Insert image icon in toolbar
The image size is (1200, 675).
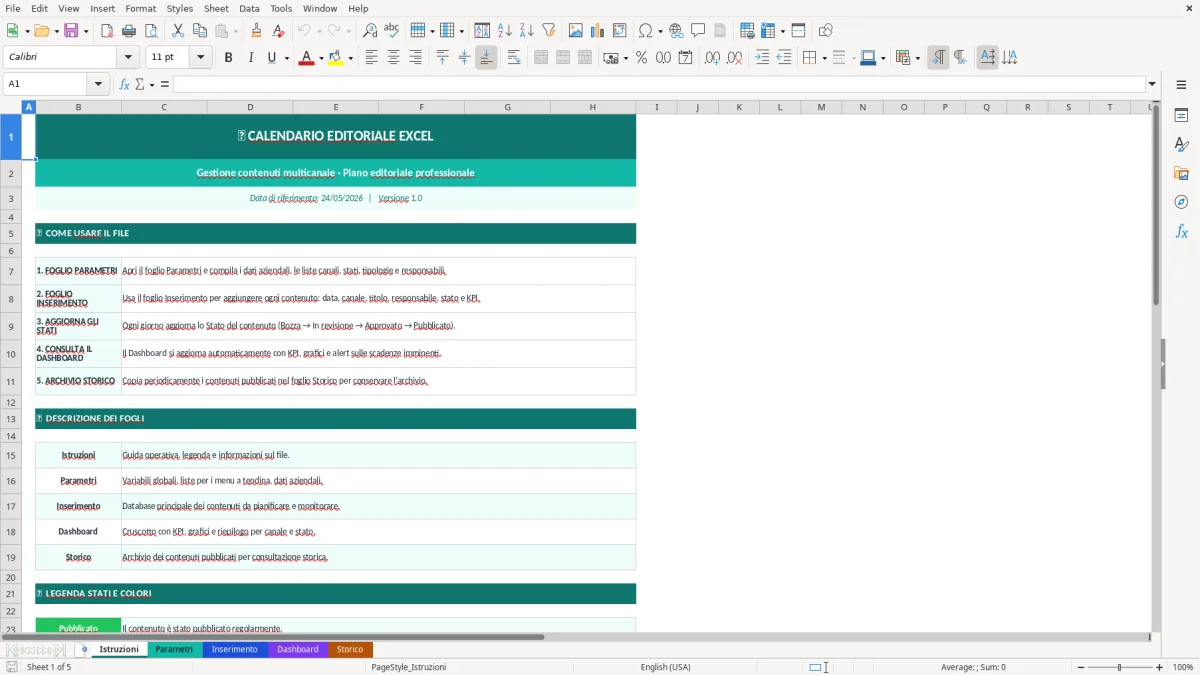(x=576, y=31)
